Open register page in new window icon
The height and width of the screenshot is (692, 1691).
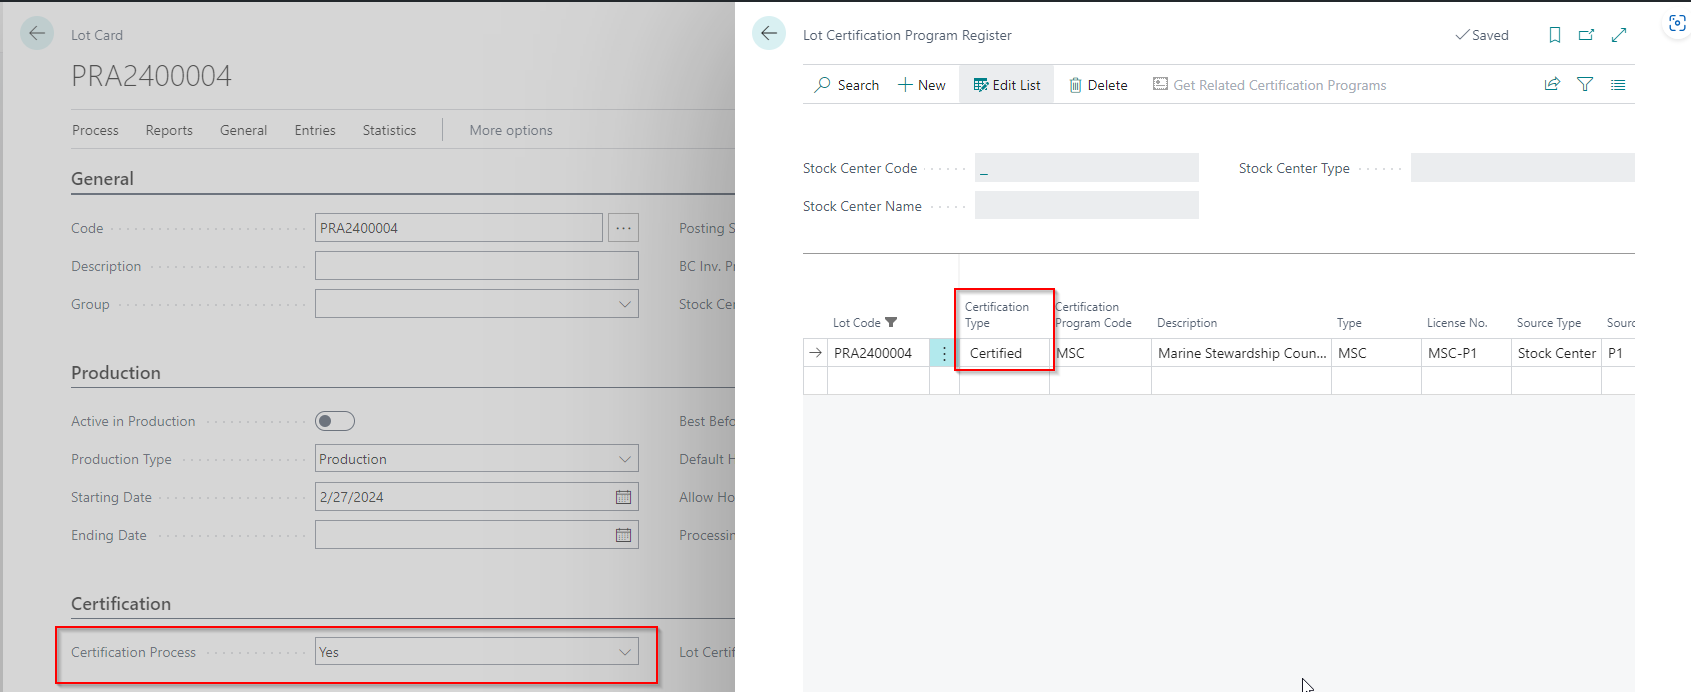pyautogui.click(x=1586, y=35)
